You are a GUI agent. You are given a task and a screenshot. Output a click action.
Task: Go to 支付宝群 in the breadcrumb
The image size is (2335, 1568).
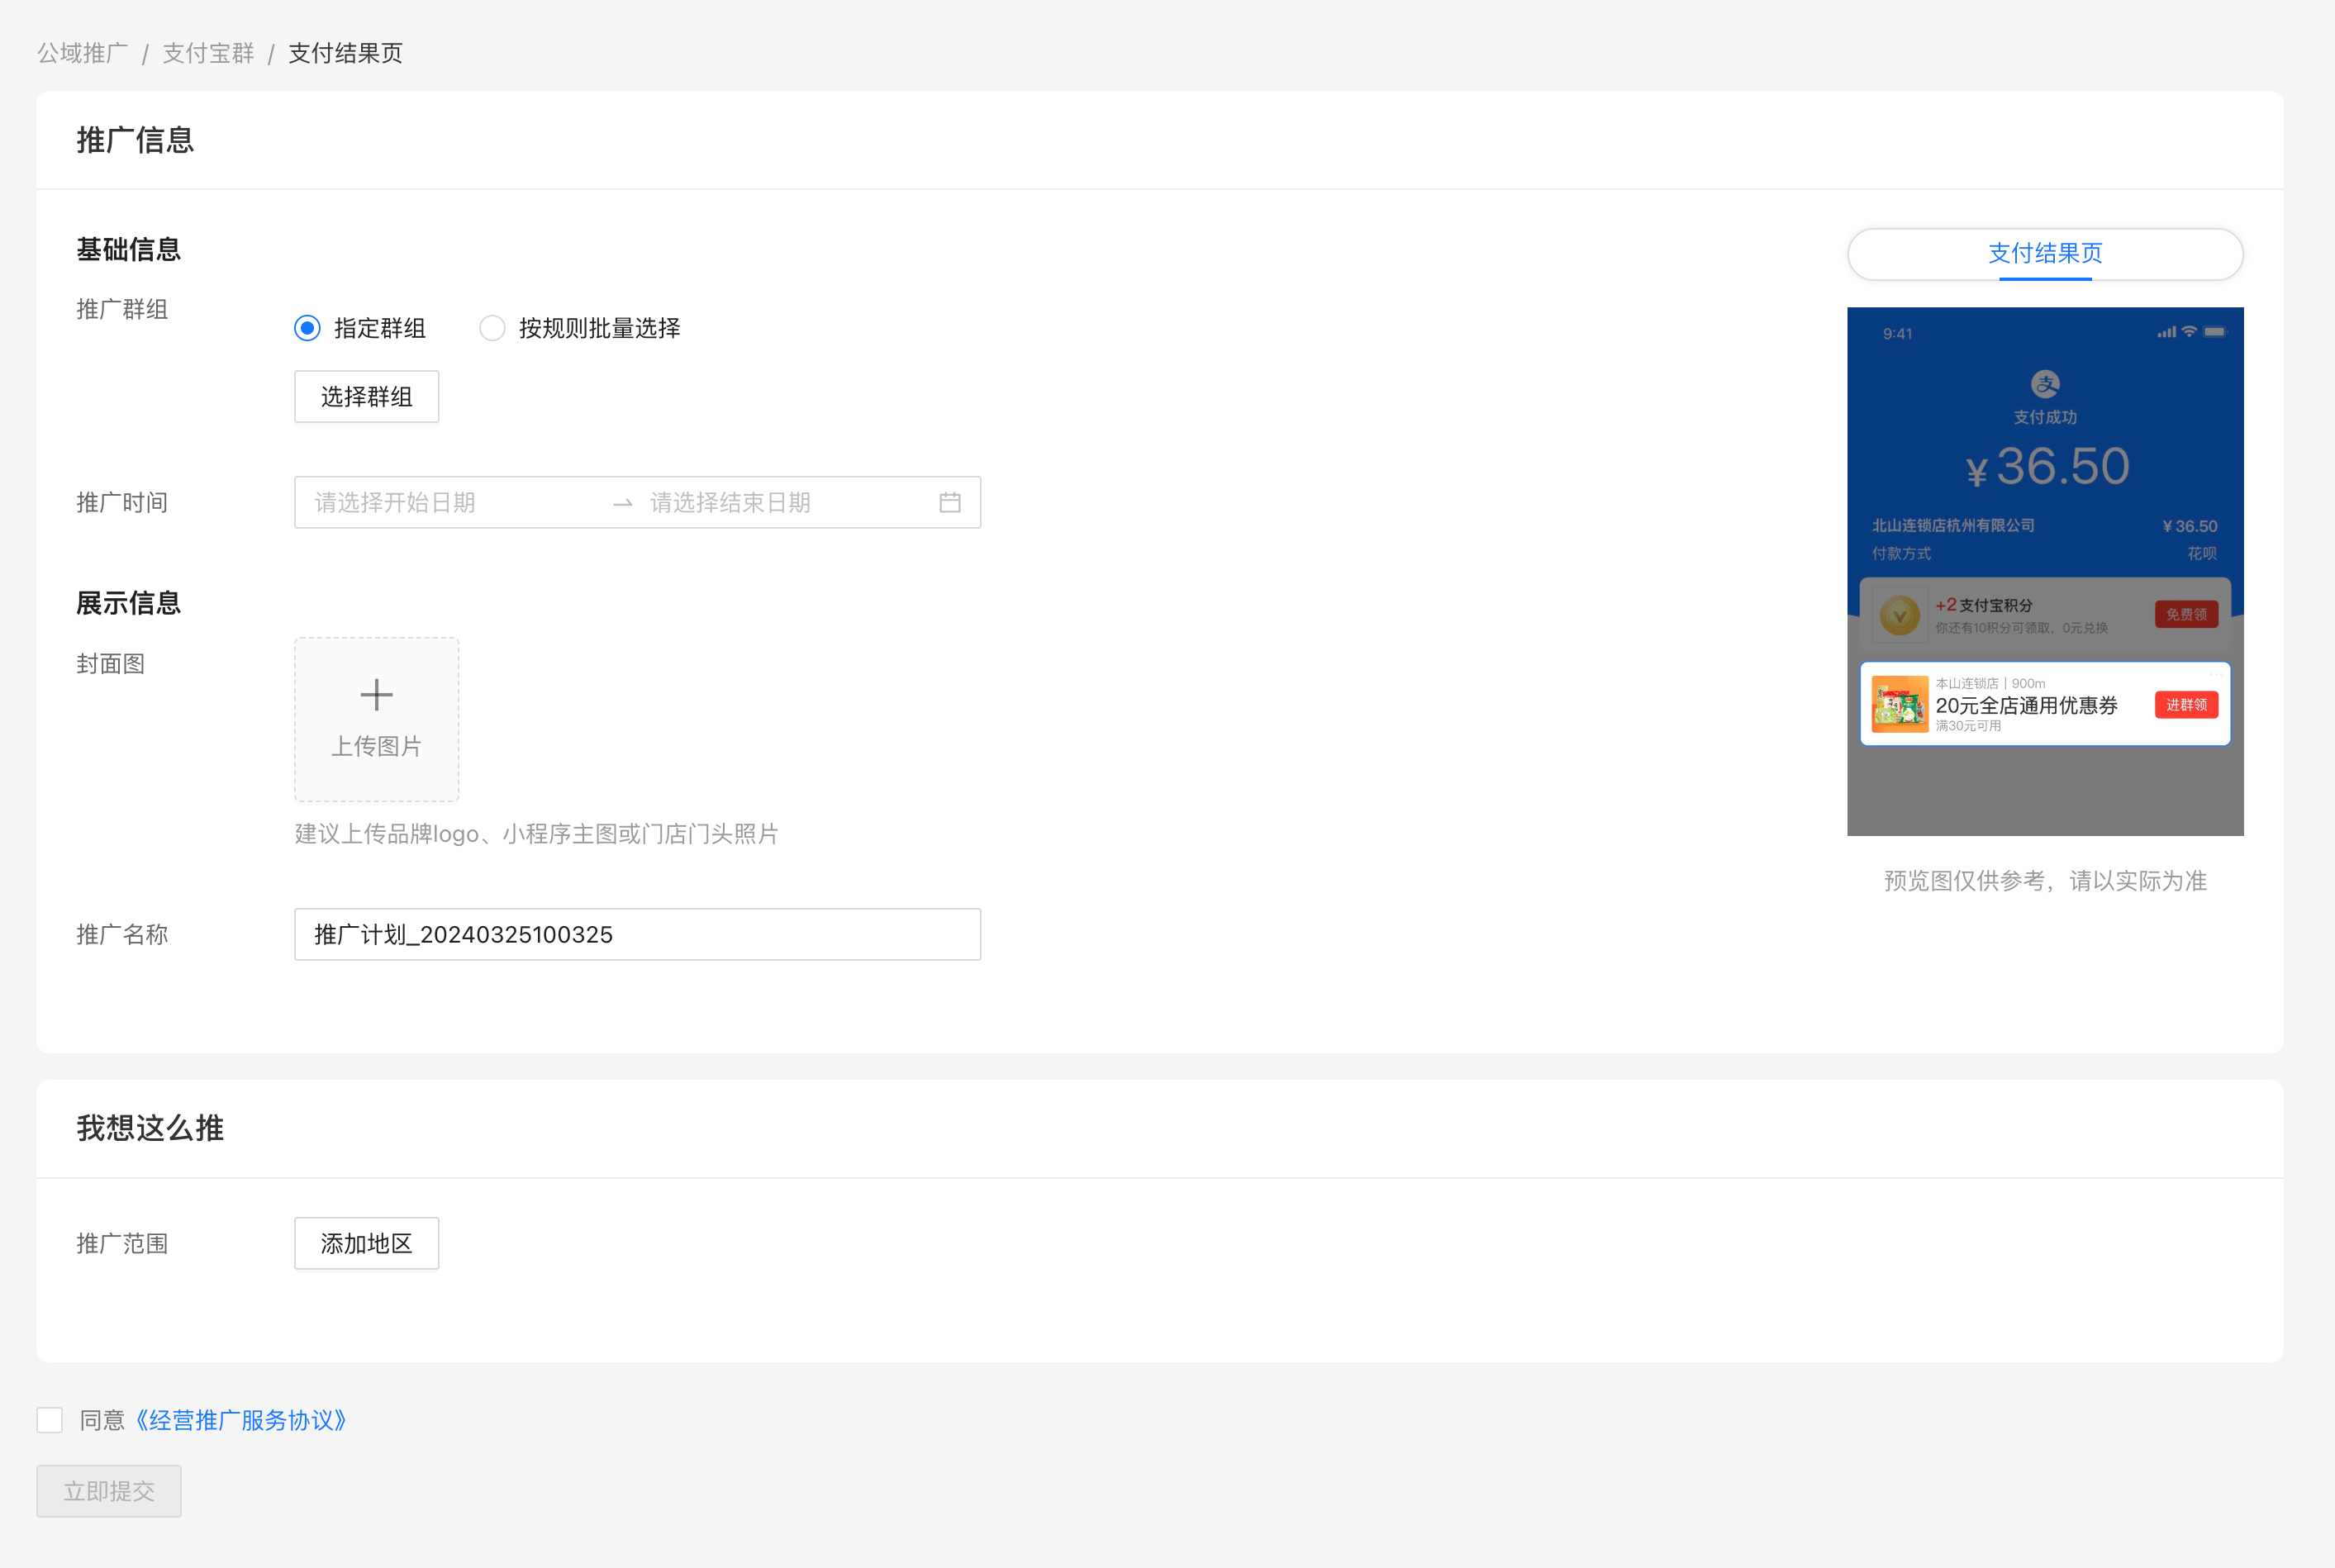[208, 53]
